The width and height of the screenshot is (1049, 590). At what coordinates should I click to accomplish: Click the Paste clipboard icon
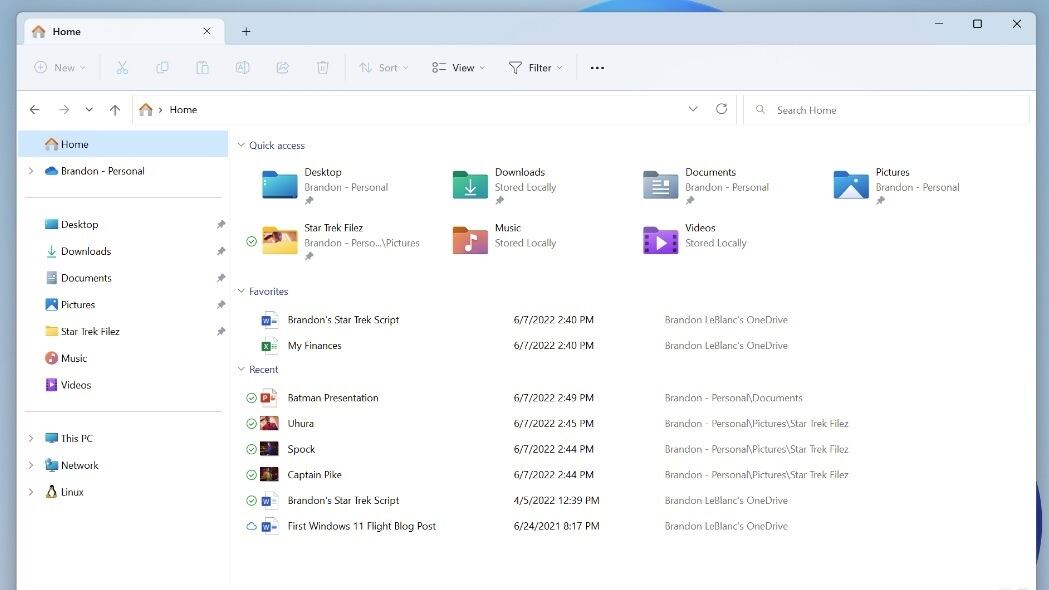click(x=202, y=68)
